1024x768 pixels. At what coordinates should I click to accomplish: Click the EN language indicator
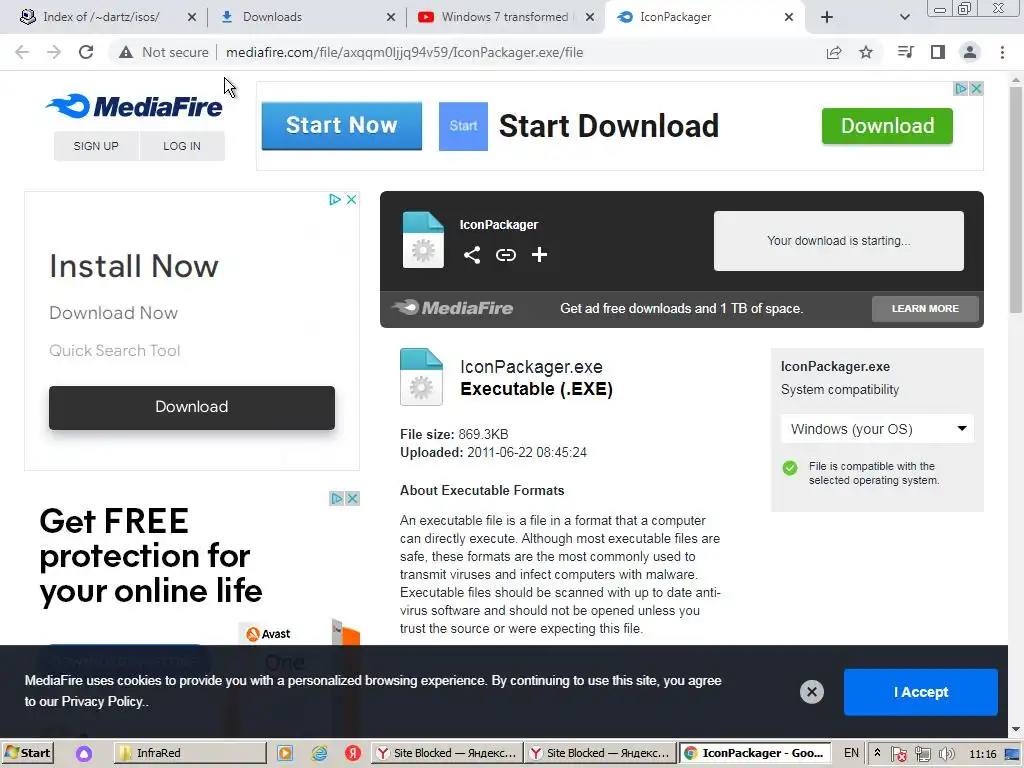[851, 753]
